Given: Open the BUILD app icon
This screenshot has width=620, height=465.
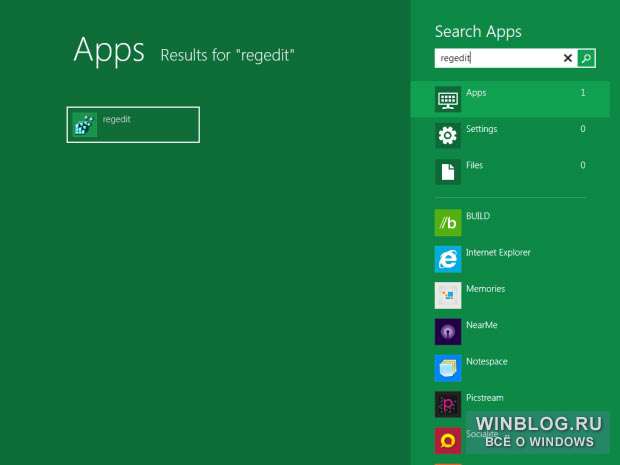Looking at the screenshot, I should coord(448,223).
